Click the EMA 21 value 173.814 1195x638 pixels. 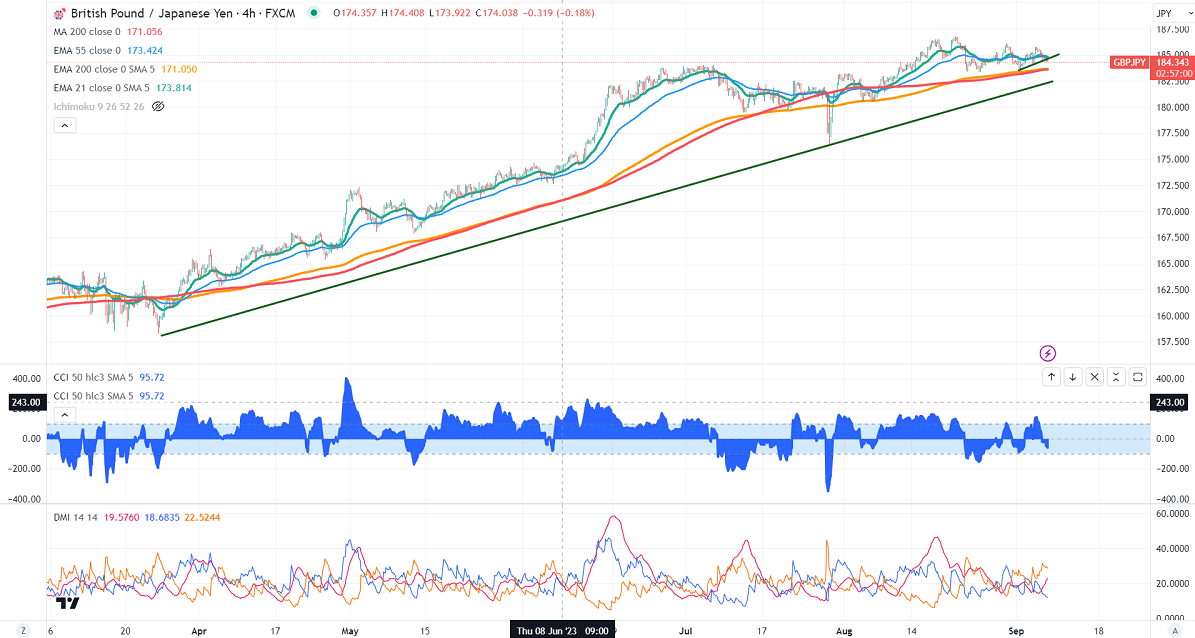point(174,88)
